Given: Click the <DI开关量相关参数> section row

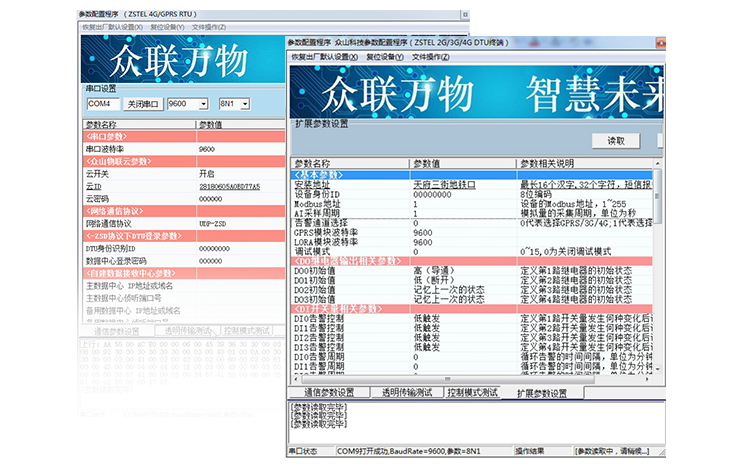Looking at the screenshot, I should coord(471,309).
